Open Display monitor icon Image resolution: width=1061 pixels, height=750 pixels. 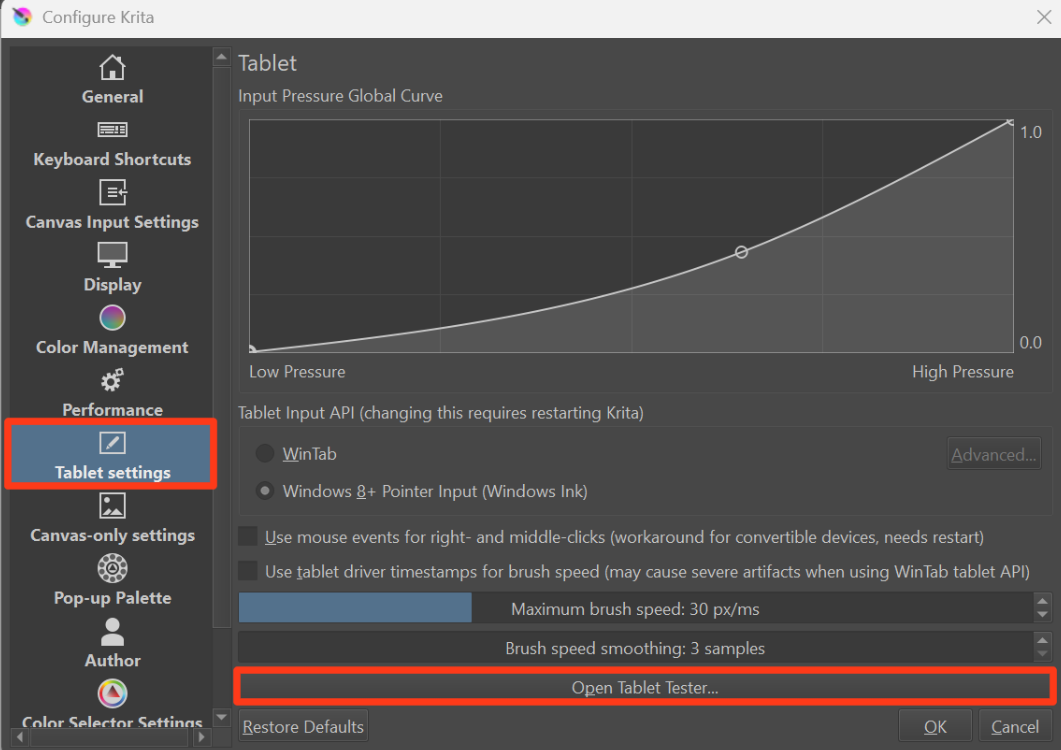coord(112,255)
